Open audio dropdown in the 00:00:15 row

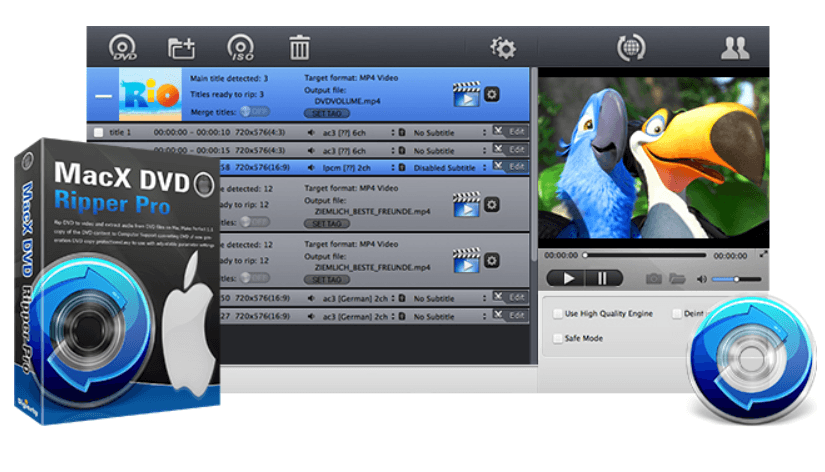[393, 150]
